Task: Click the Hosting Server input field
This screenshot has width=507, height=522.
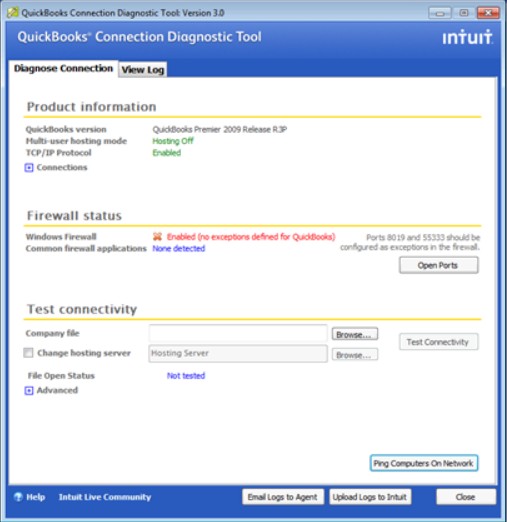Action: click(238, 353)
